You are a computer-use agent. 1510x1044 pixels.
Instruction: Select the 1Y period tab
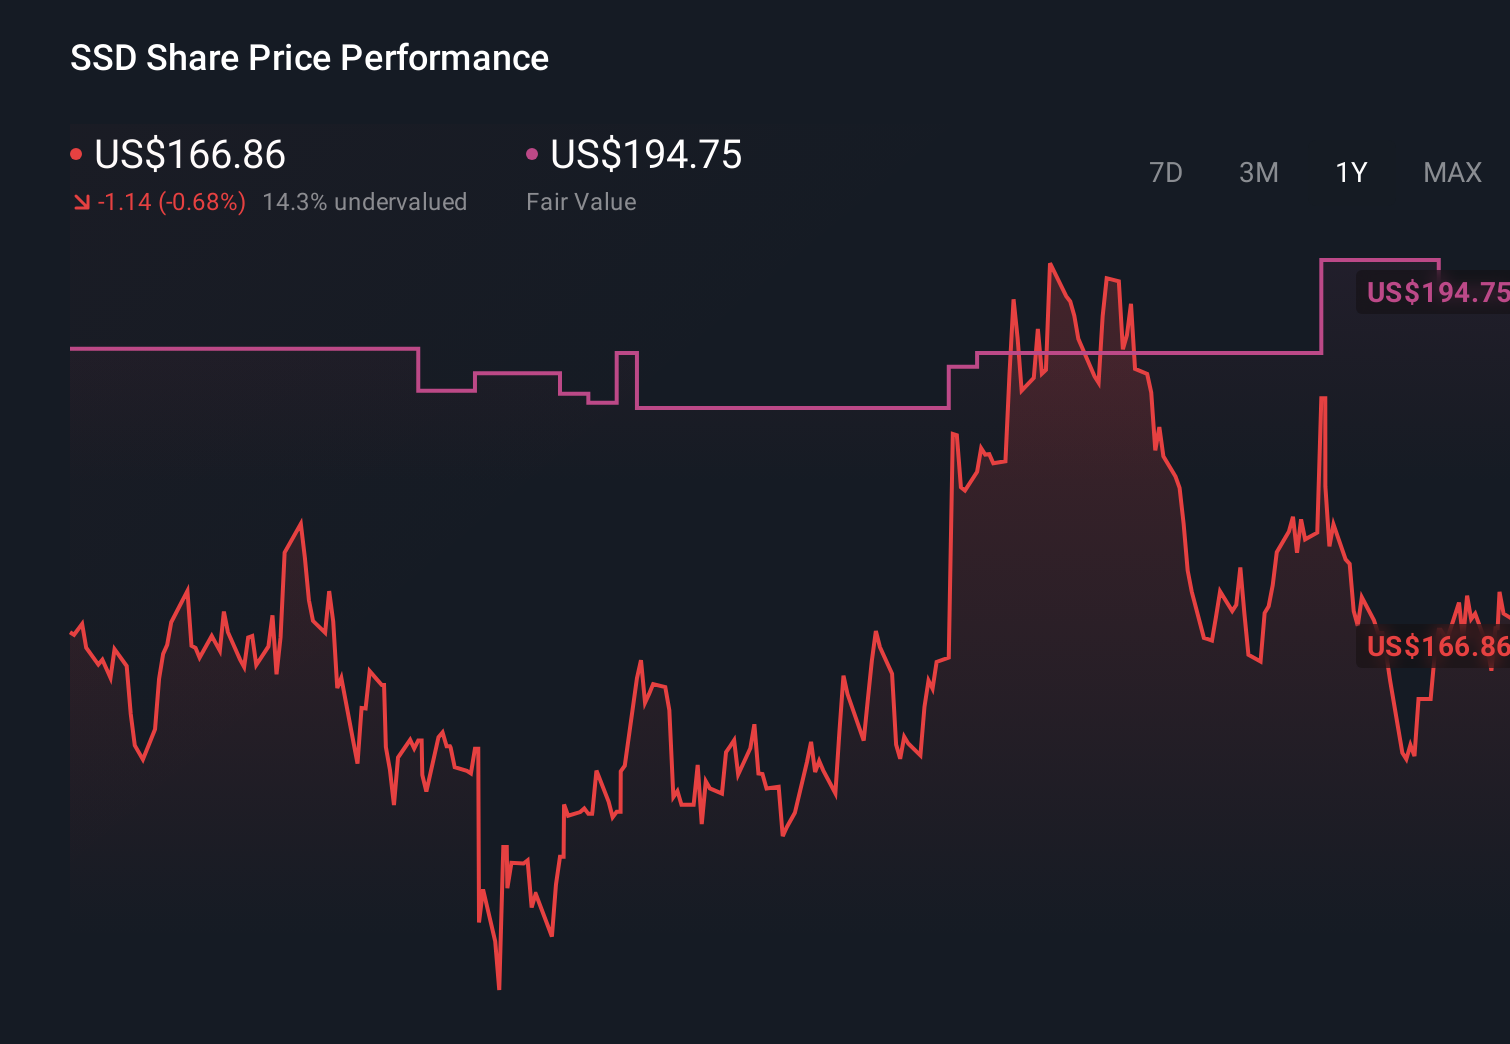point(1350,172)
